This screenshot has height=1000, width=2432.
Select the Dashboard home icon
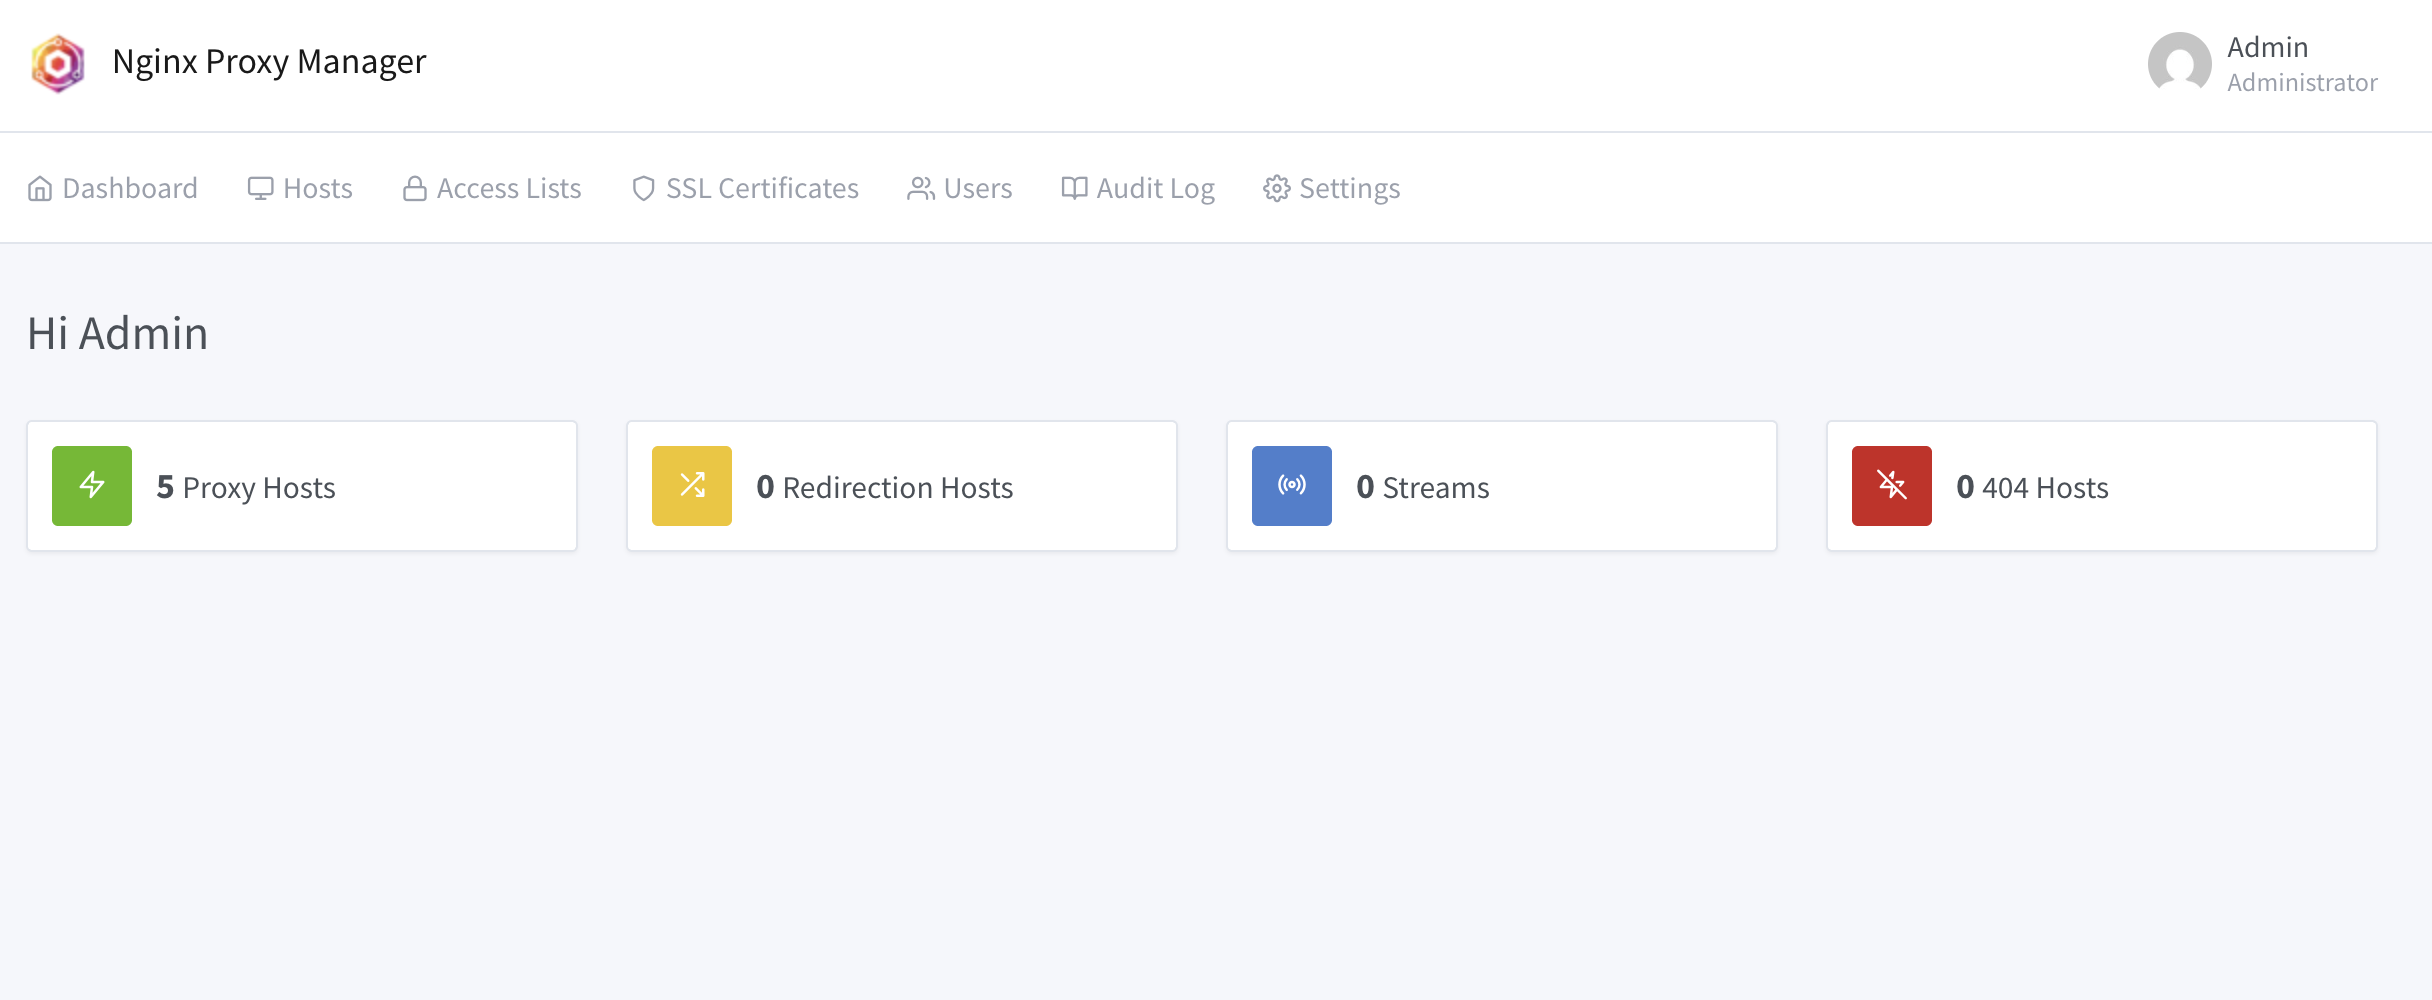pyautogui.click(x=40, y=187)
